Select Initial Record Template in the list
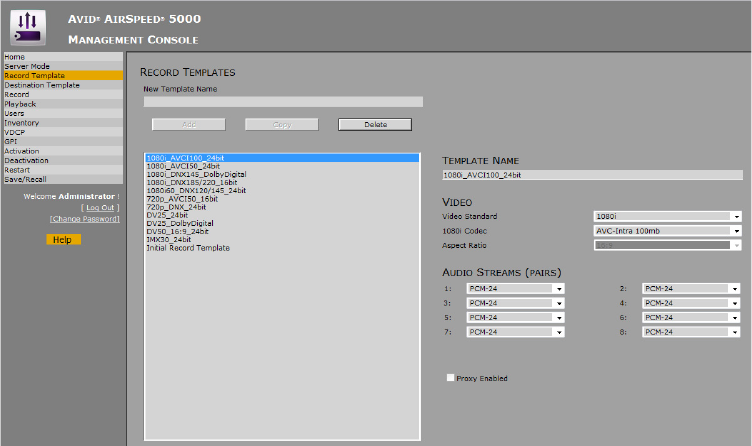Image resolution: width=752 pixels, height=446 pixels. (x=282, y=248)
